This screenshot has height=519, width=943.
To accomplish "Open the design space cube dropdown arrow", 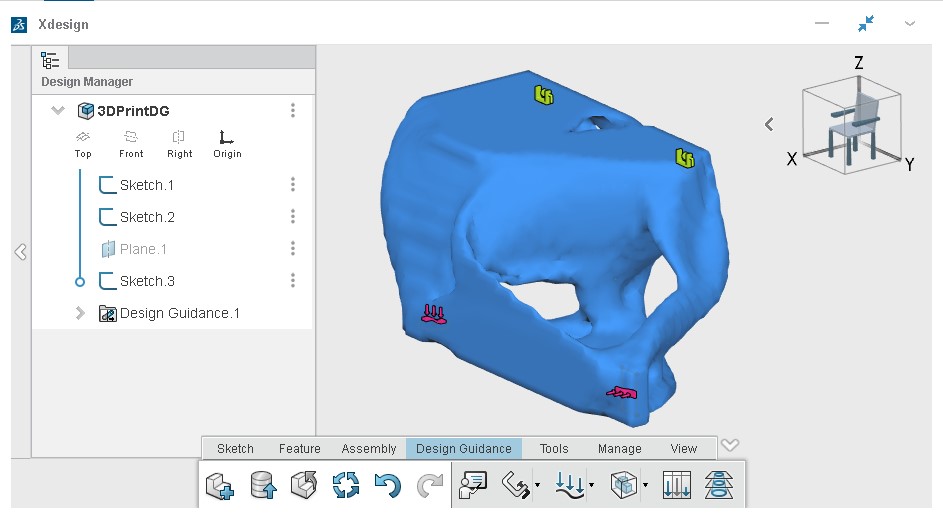I will click(x=645, y=485).
